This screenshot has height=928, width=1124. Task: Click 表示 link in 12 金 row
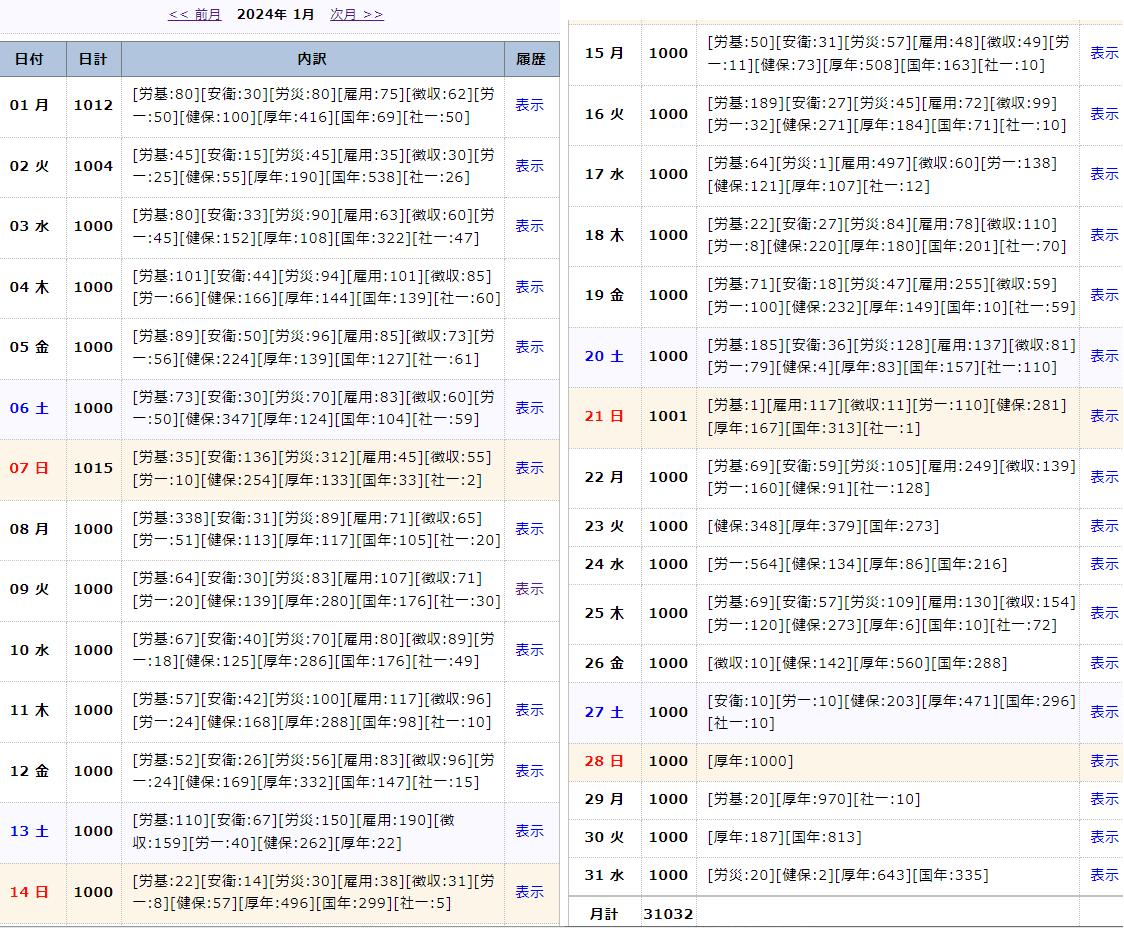click(x=529, y=772)
